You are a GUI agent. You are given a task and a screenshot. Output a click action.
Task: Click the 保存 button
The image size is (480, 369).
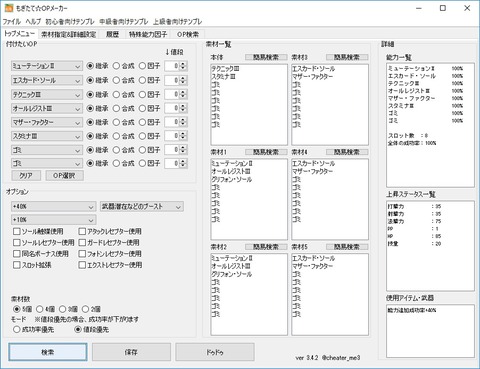(x=131, y=352)
